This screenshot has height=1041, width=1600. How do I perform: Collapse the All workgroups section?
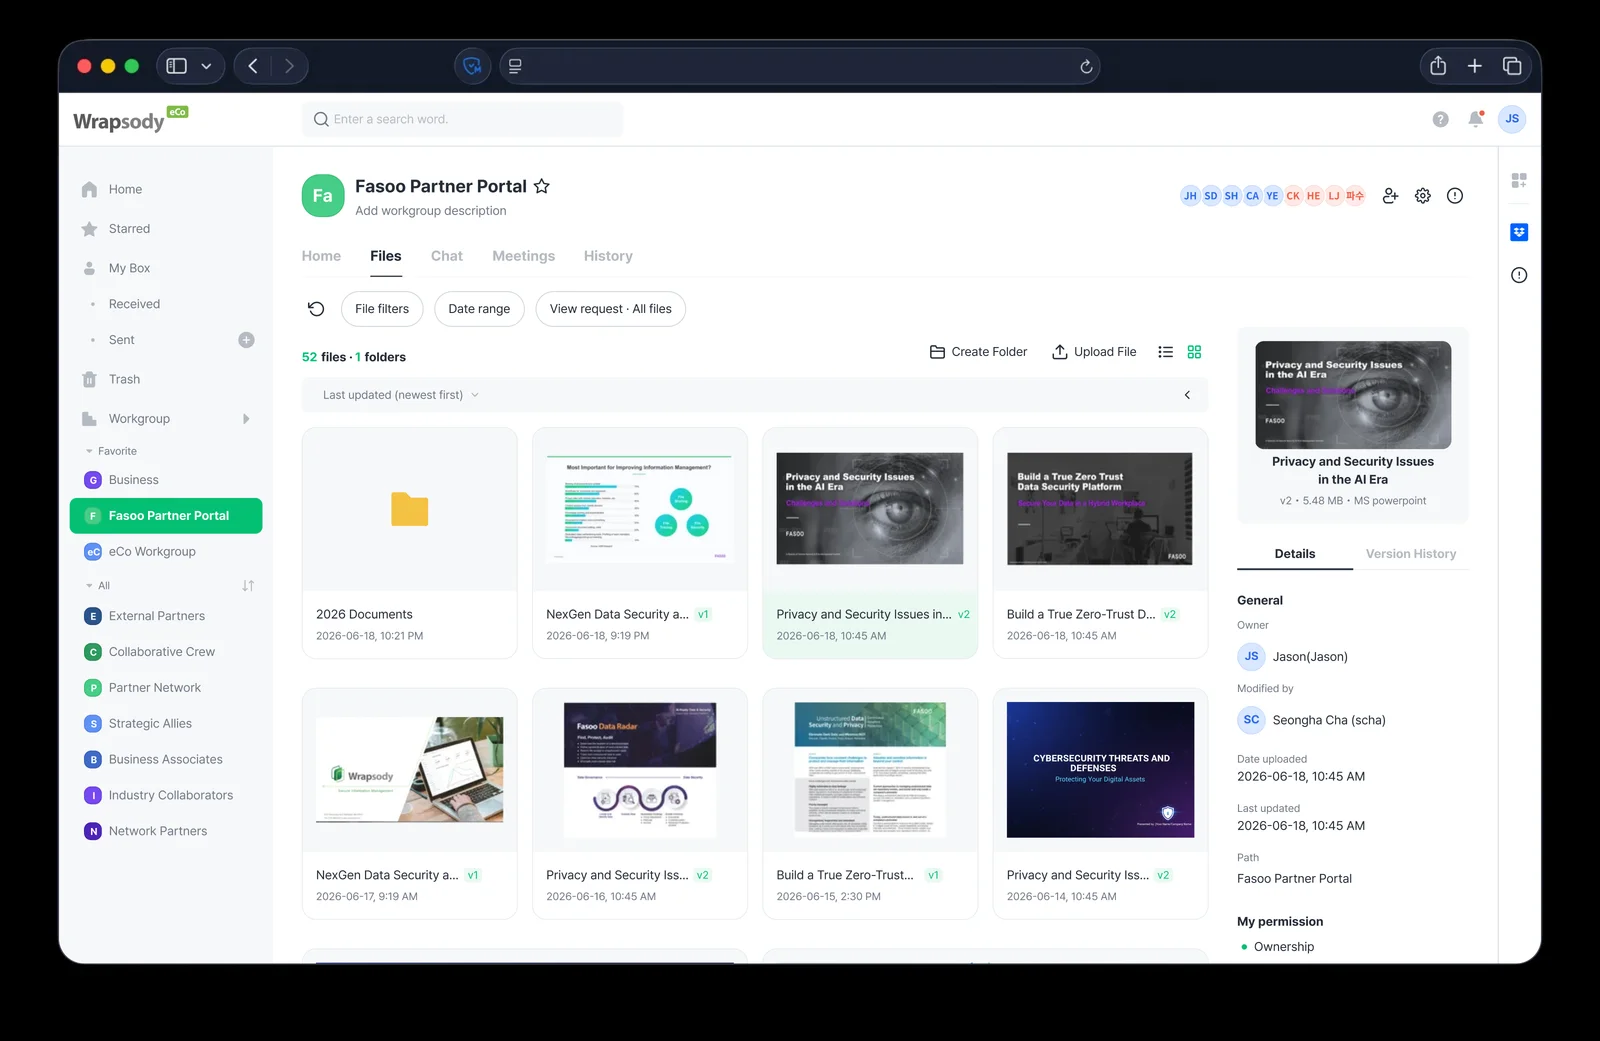(89, 586)
